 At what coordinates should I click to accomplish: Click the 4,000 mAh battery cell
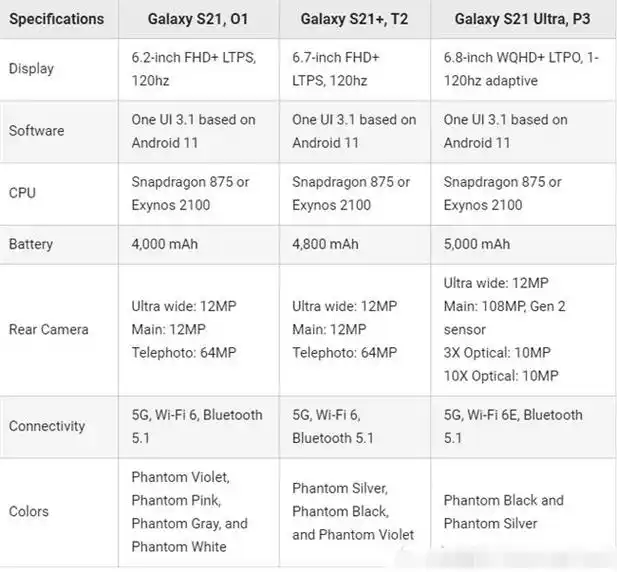165,244
